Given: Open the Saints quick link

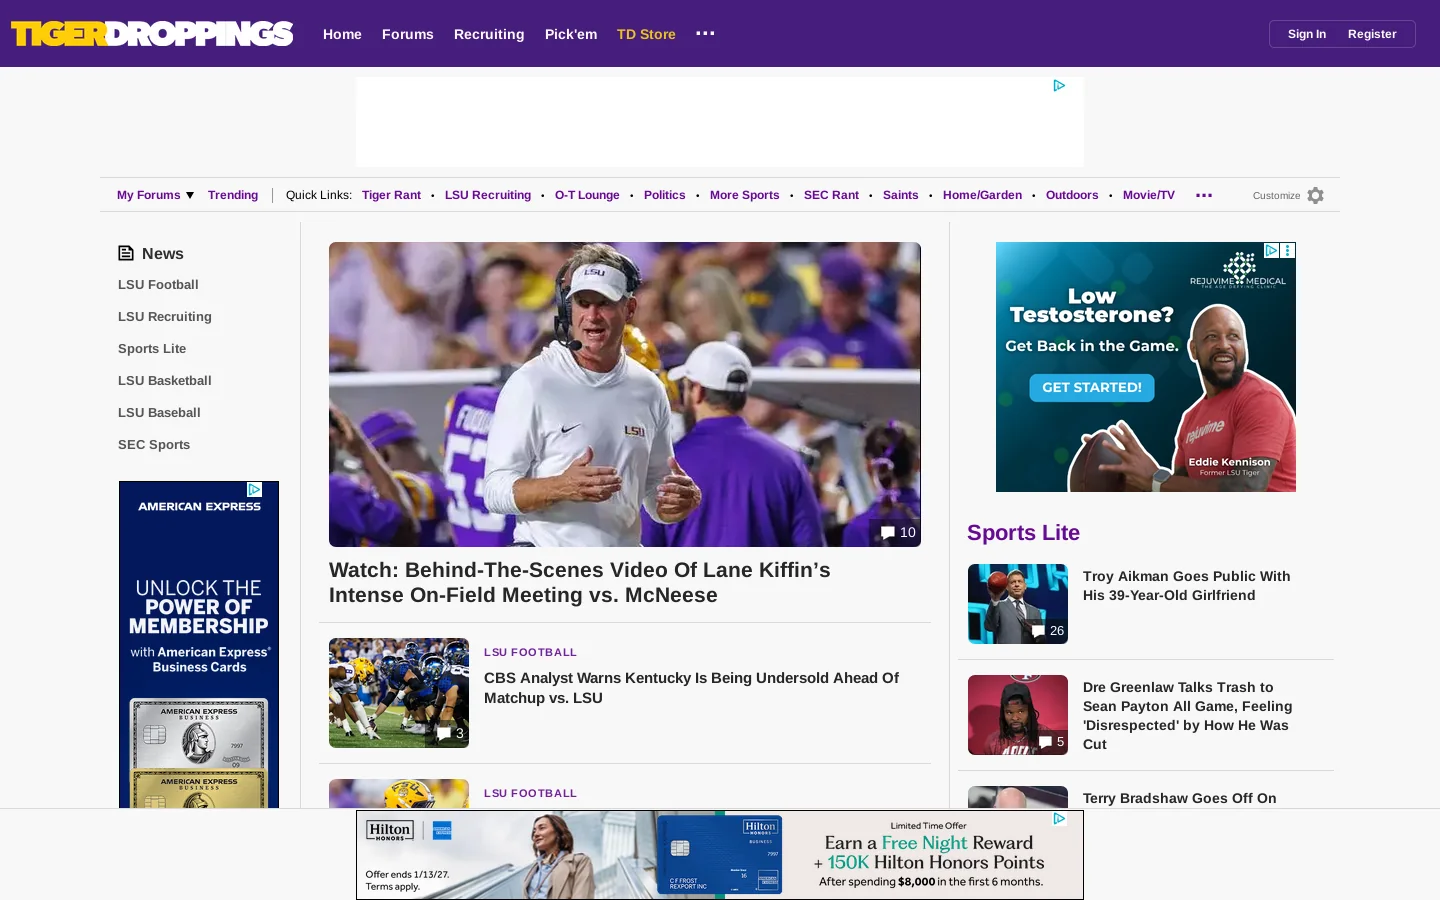Looking at the screenshot, I should tap(900, 195).
